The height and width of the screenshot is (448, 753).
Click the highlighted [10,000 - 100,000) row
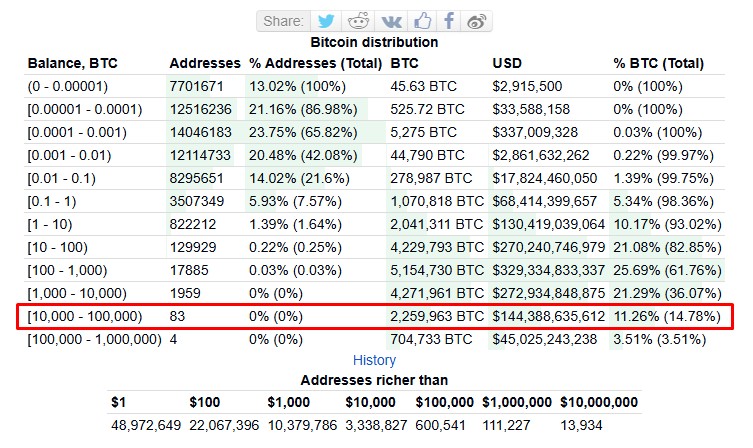(375, 316)
